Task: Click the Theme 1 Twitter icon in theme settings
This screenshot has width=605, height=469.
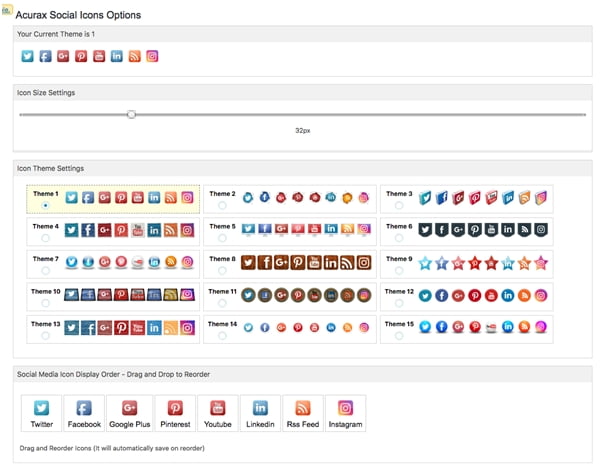Action: pyautogui.click(x=71, y=197)
